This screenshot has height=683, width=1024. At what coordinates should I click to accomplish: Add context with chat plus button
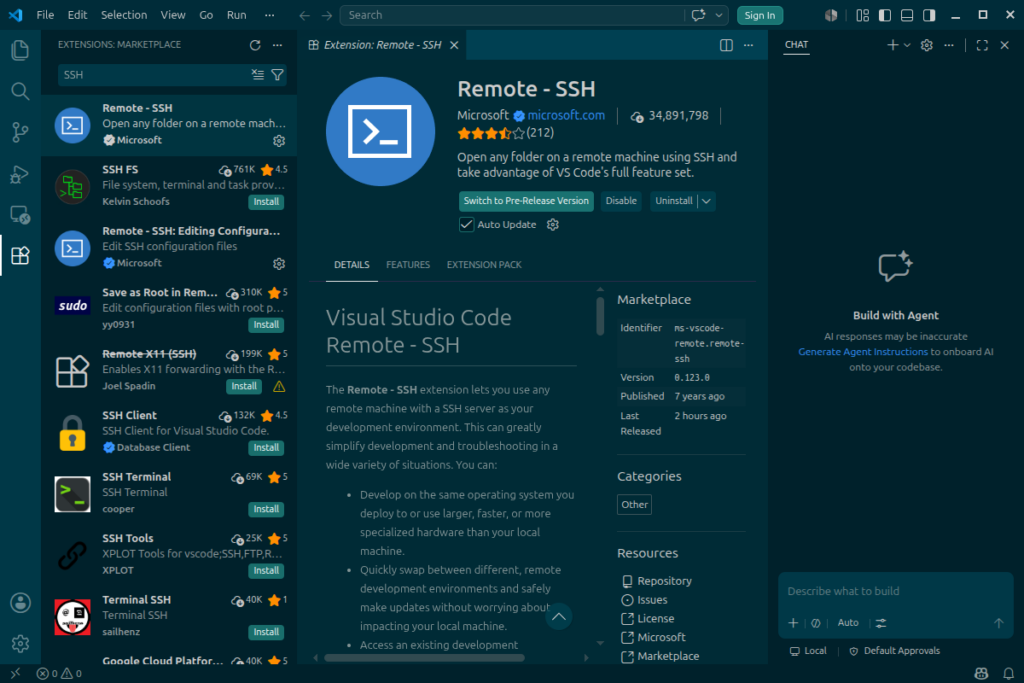click(x=793, y=623)
